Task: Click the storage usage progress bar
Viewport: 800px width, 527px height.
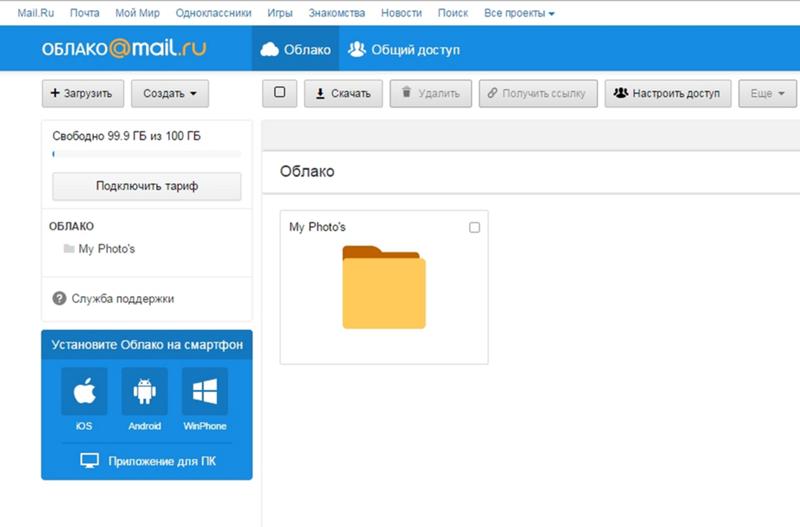Action: pos(146,154)
